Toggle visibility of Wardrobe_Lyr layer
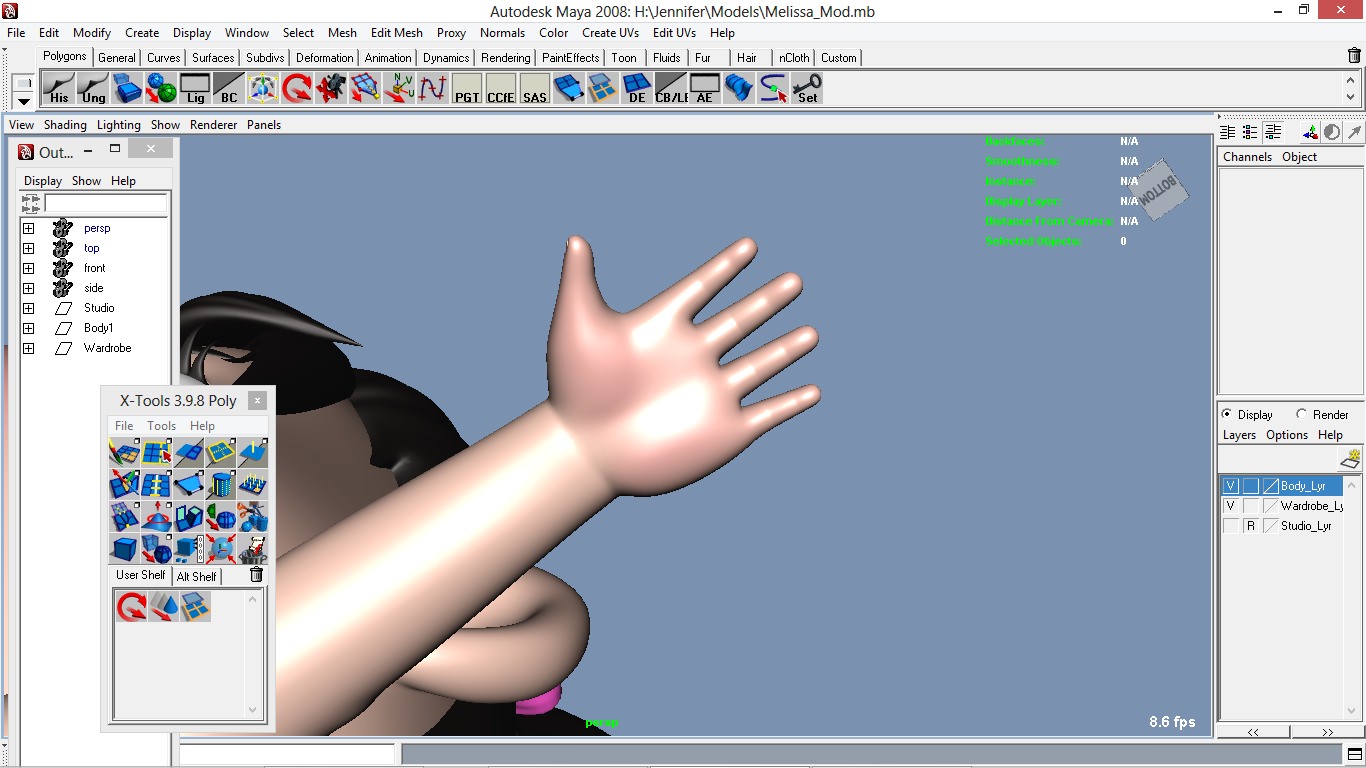This screenshot has width=1366, height=768. (x=1231, y=506)
